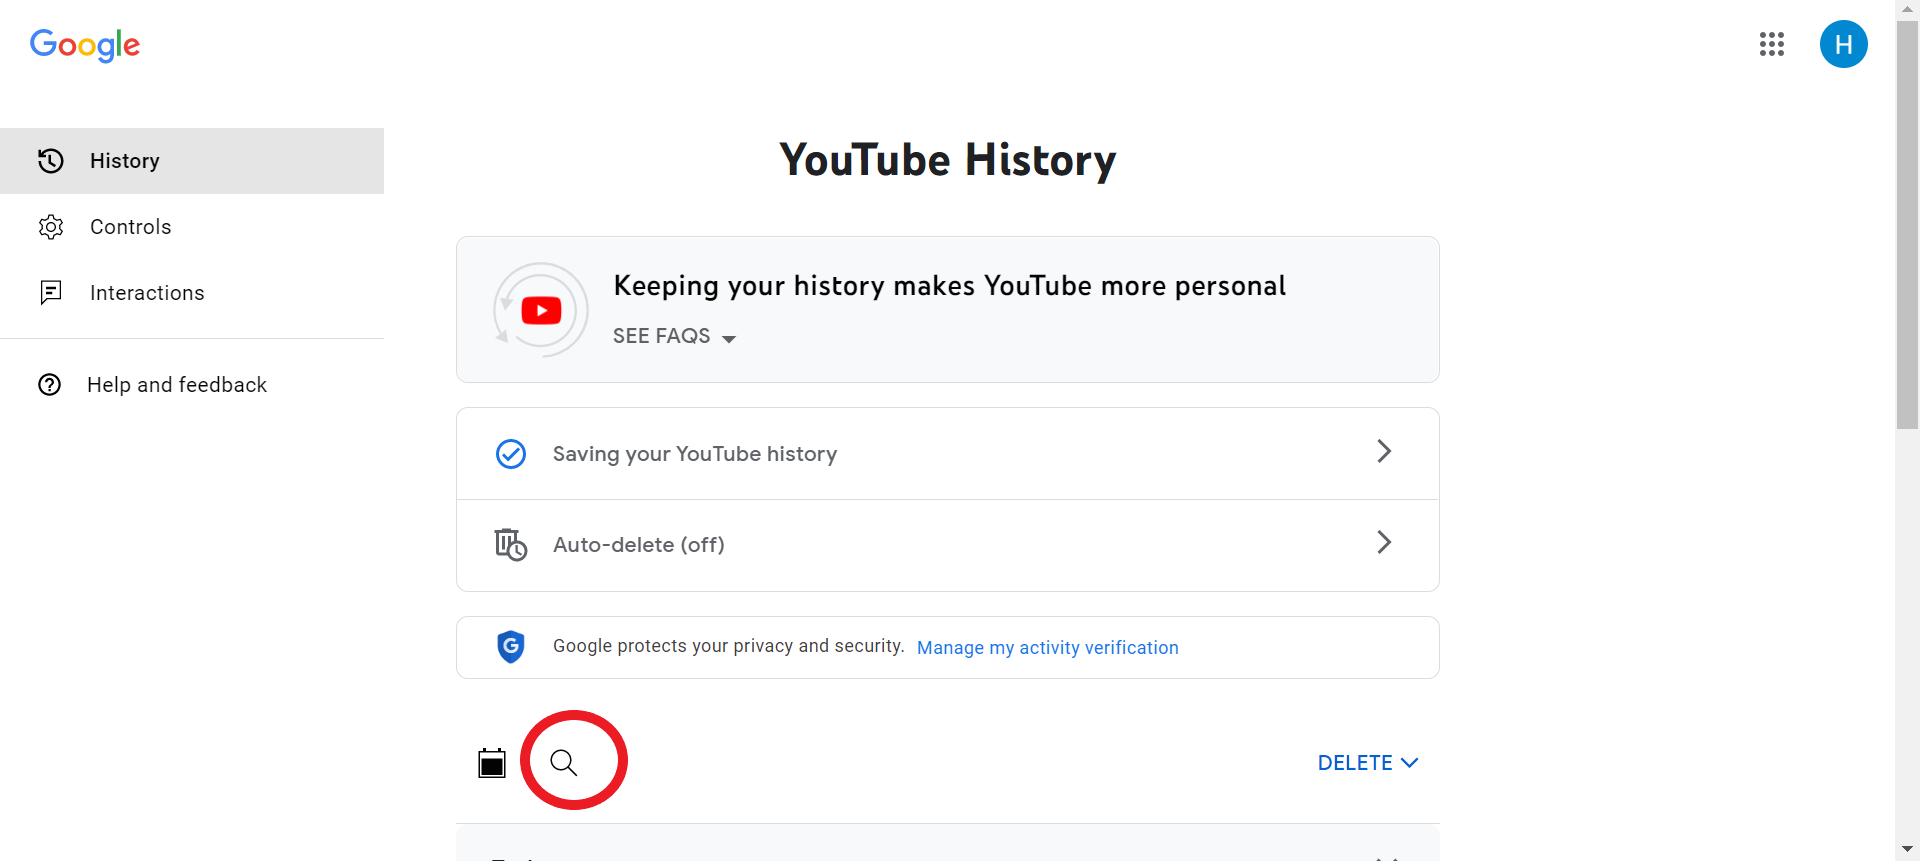Click the chevron beside Auto-delete (off)
Viewport: 1920px width, 861px height.
point(1384,542)
